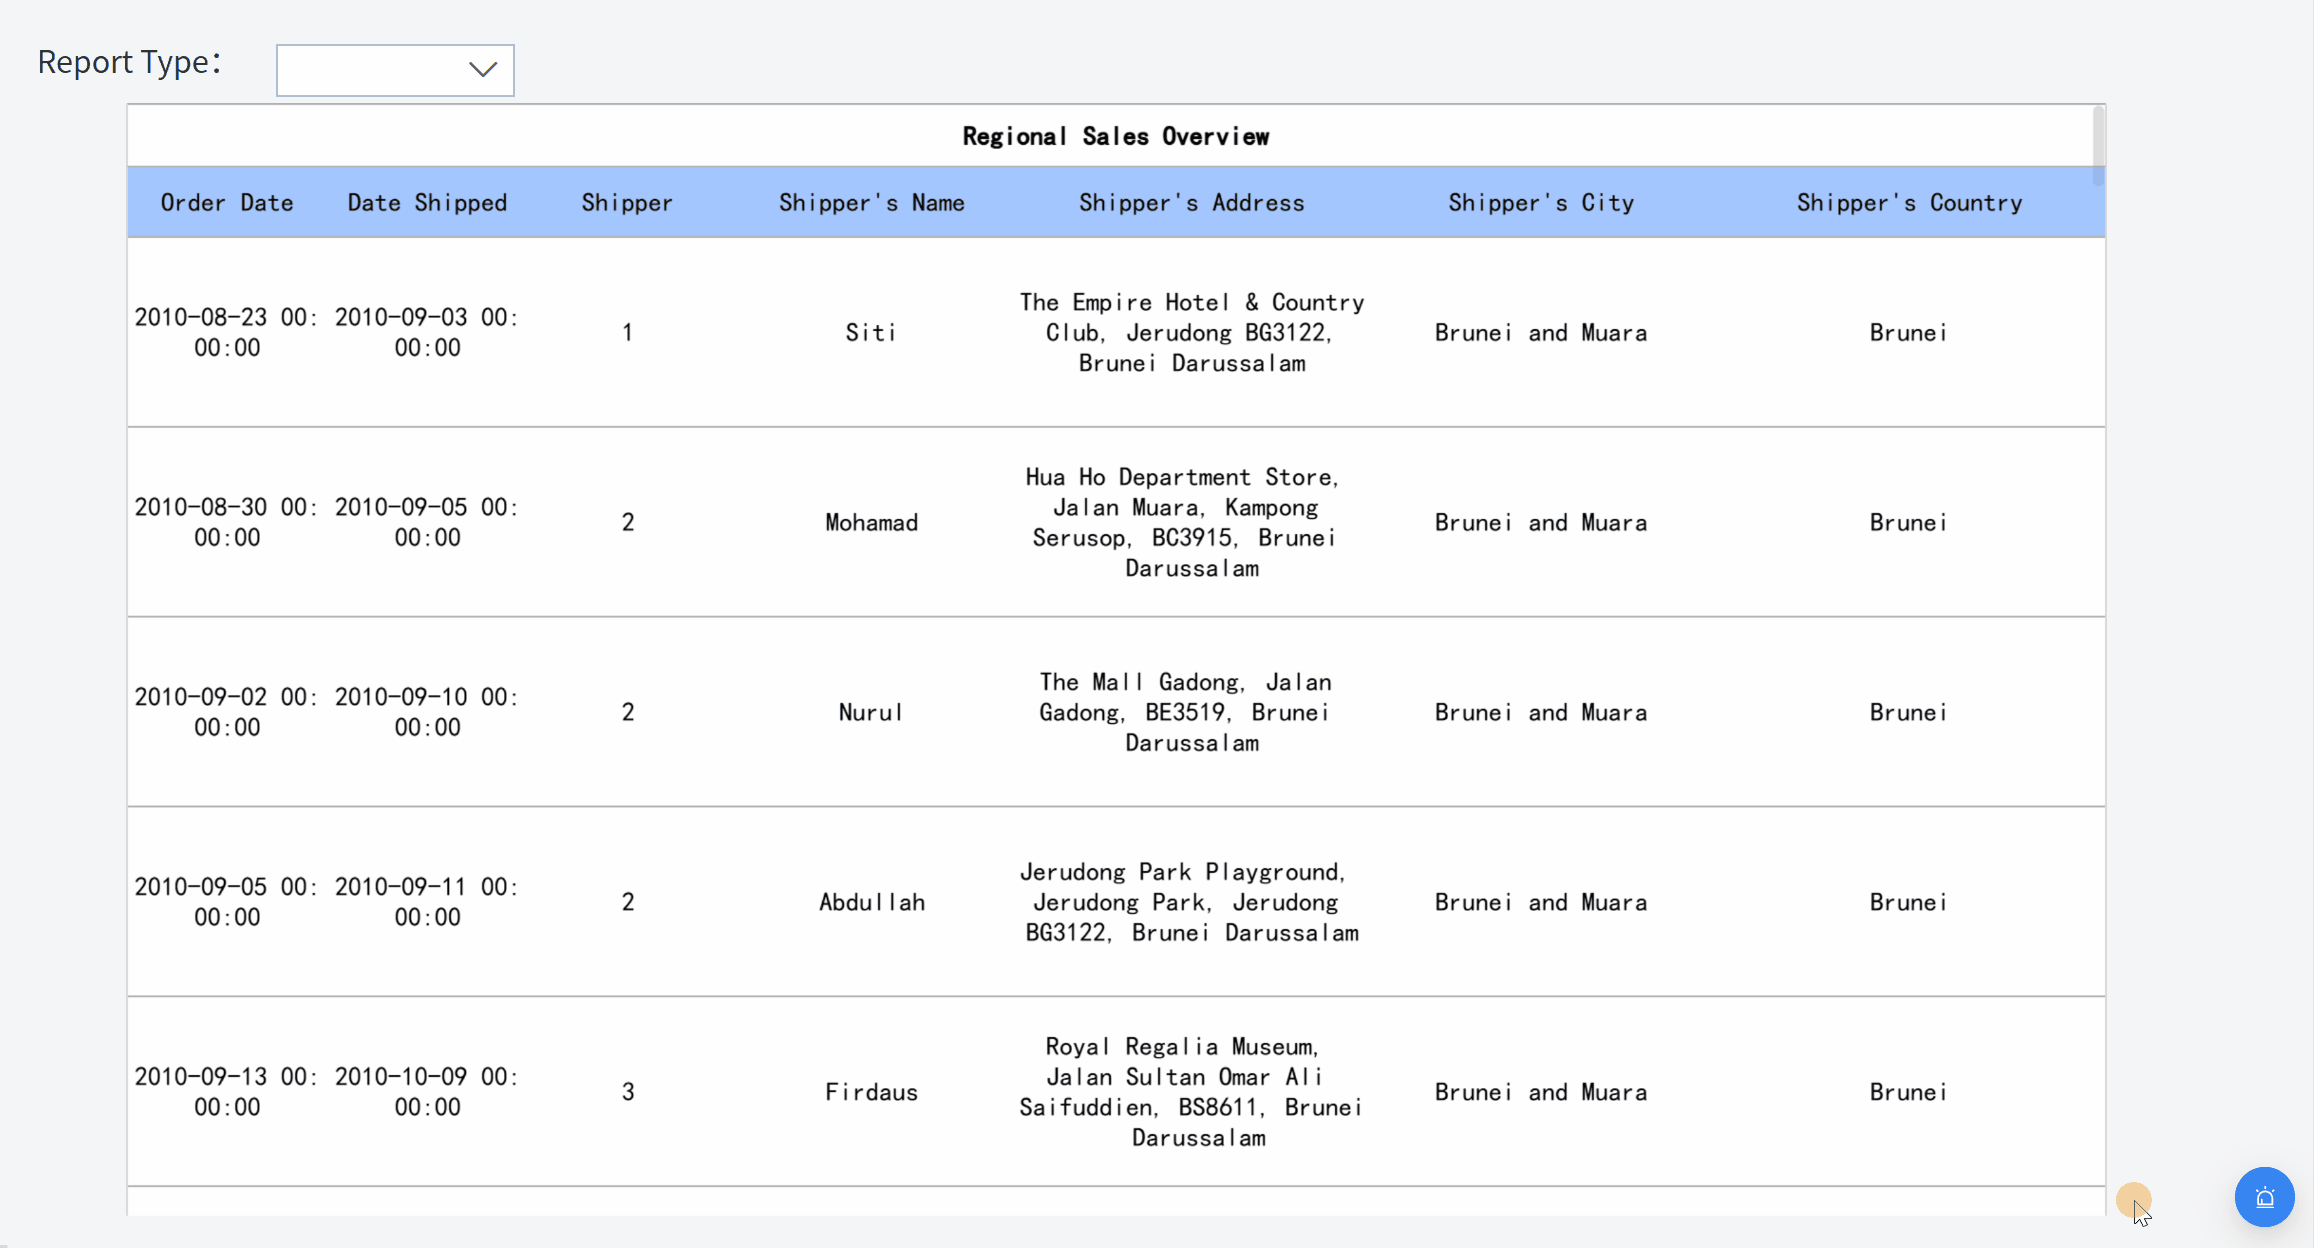Image resolution: width=2314 pixels, height=1248 pixels.
Task: Select shipped date 2010-09-10 cell
Action: click(x=427, y=712)
